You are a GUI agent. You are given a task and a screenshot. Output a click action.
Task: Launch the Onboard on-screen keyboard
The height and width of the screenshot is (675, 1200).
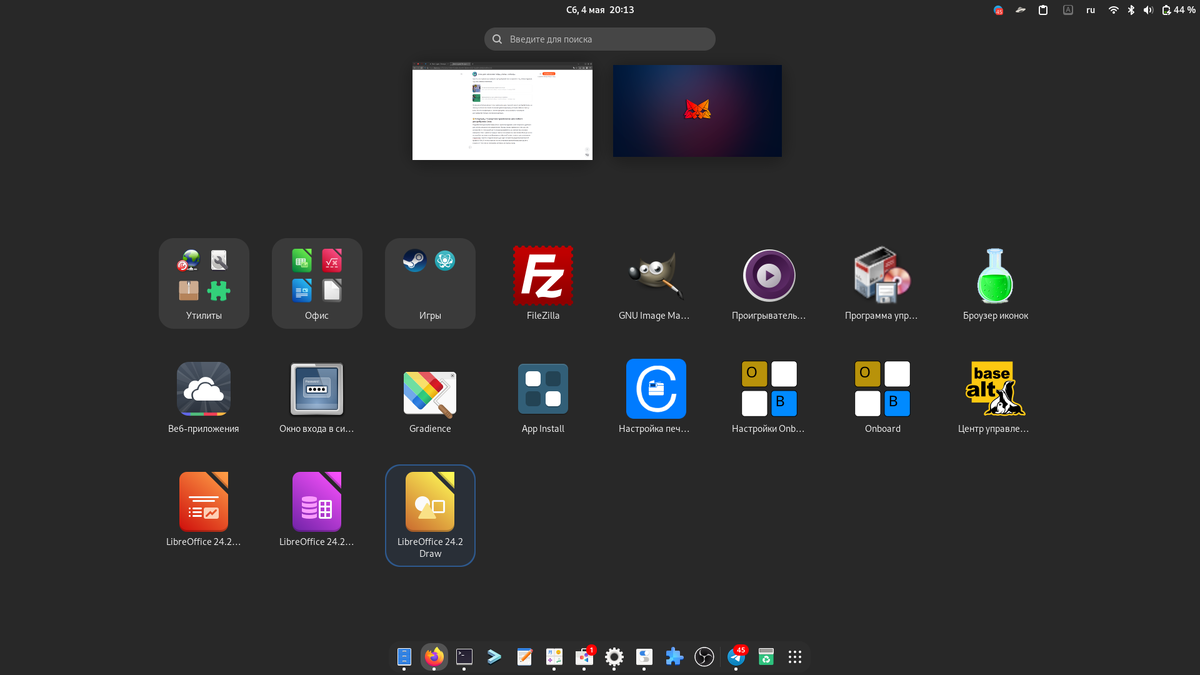tap(882, 390)
